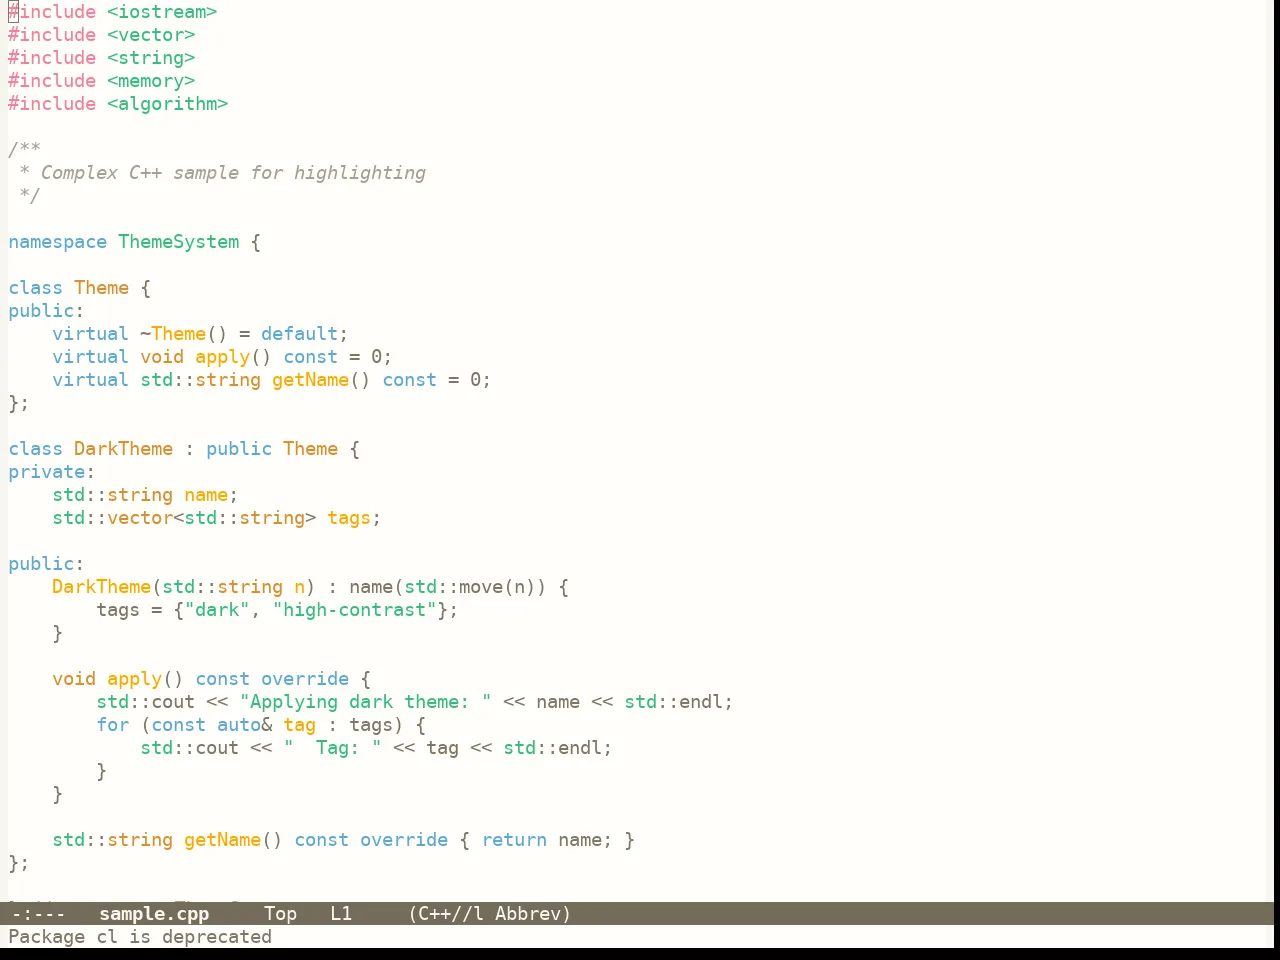Click the "for" loop keyword
Image resolution: width=1280 pixels, height=960 pixels.
pos(112,725)
